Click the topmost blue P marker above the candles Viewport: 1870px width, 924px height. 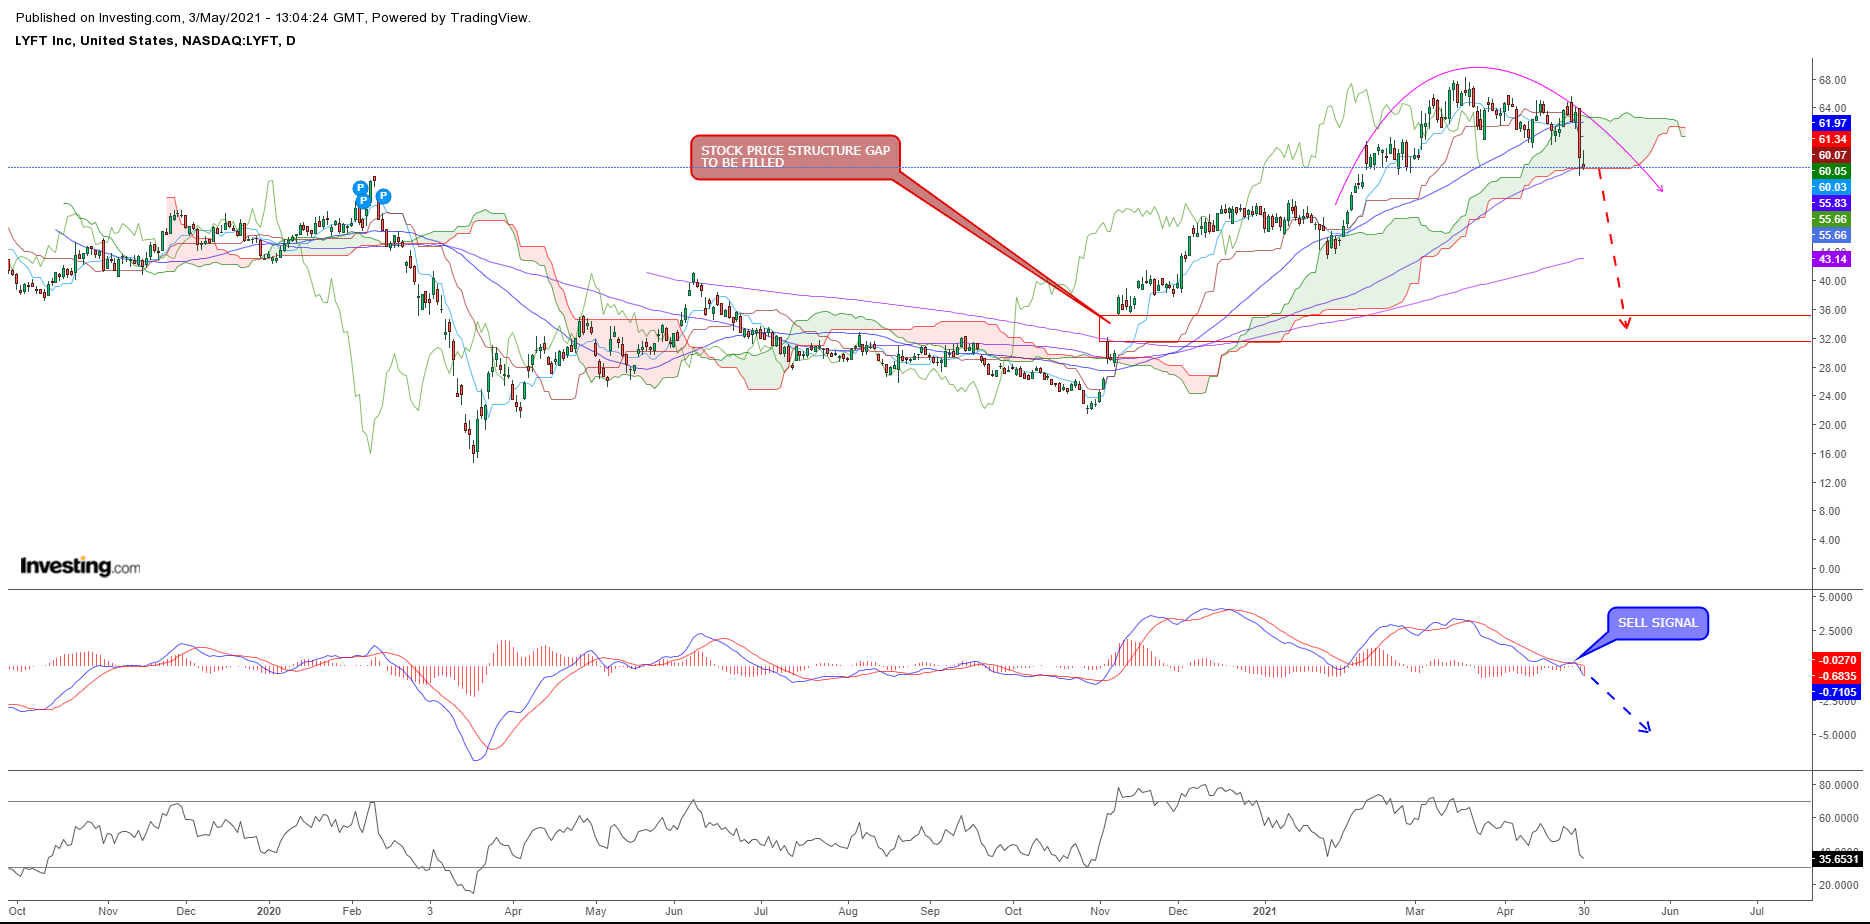coord(360,188)
